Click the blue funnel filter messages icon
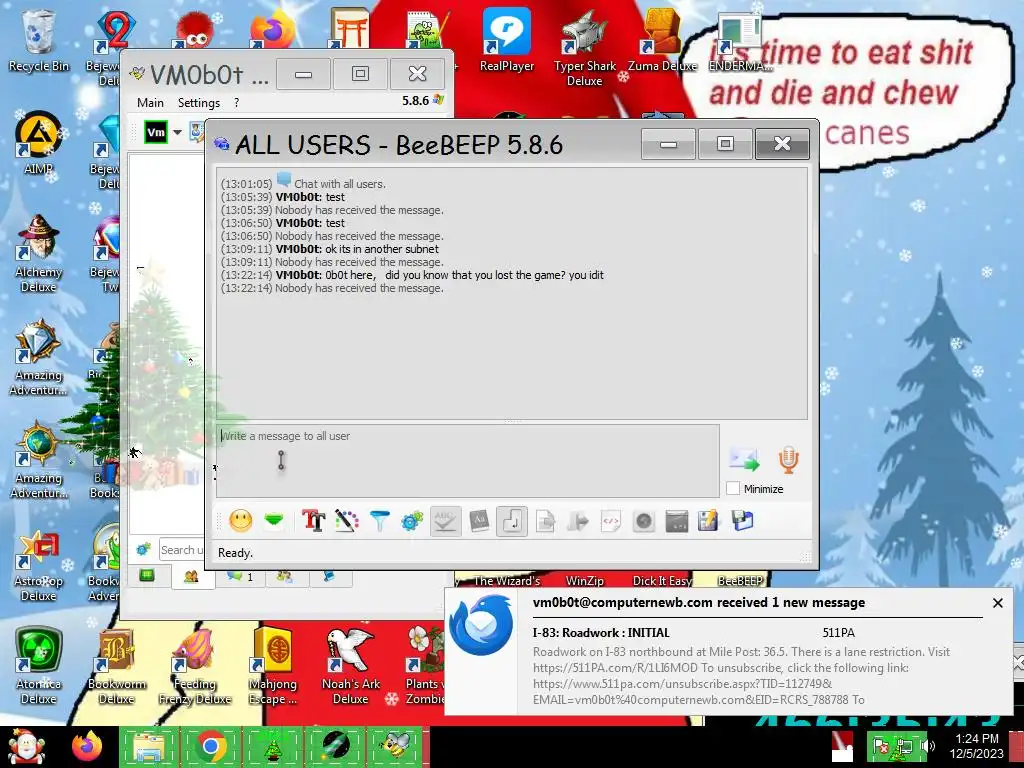 (379, 520)
